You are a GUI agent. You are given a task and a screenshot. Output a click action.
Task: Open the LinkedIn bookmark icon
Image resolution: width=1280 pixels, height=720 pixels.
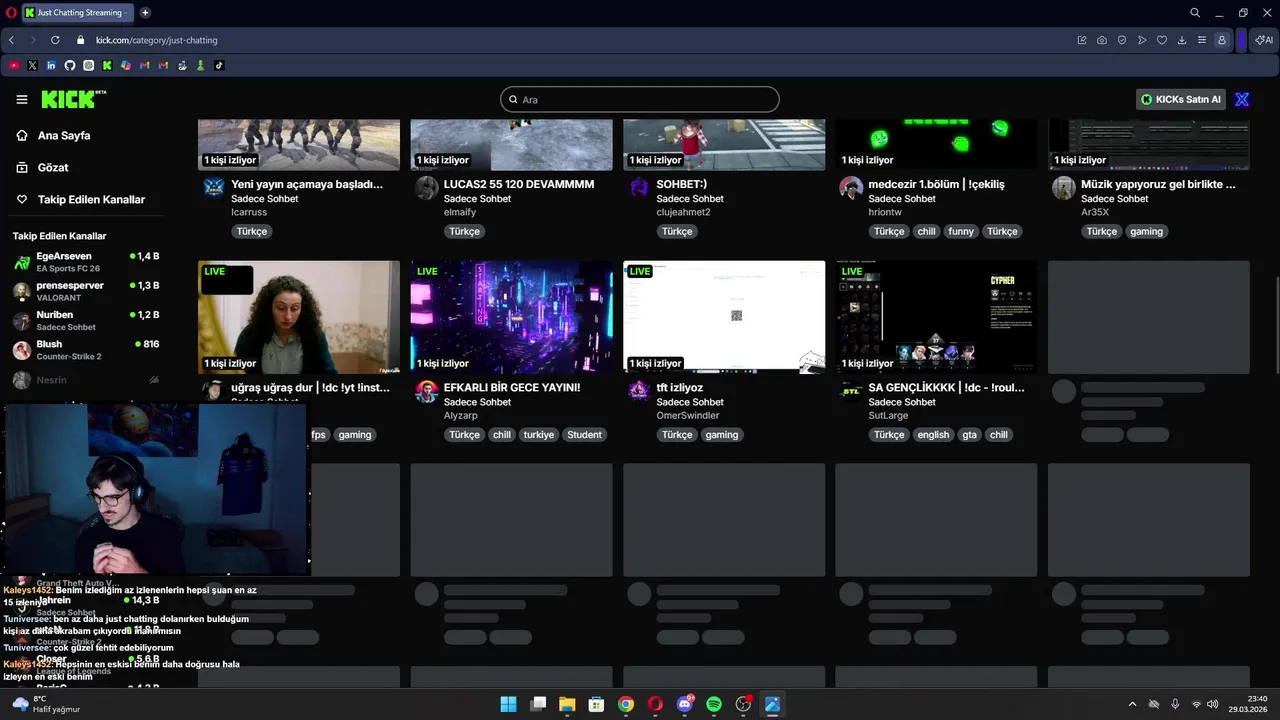tap(51, 66)
